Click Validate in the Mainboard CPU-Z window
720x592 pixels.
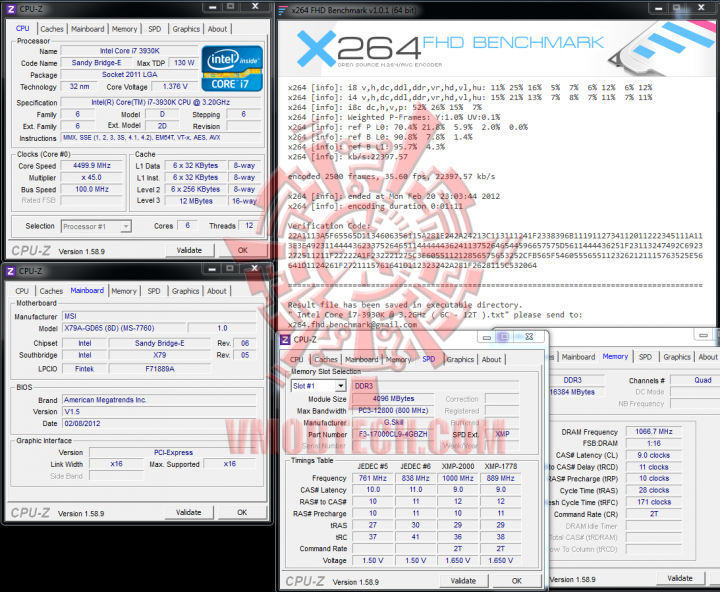click(189, 512)
